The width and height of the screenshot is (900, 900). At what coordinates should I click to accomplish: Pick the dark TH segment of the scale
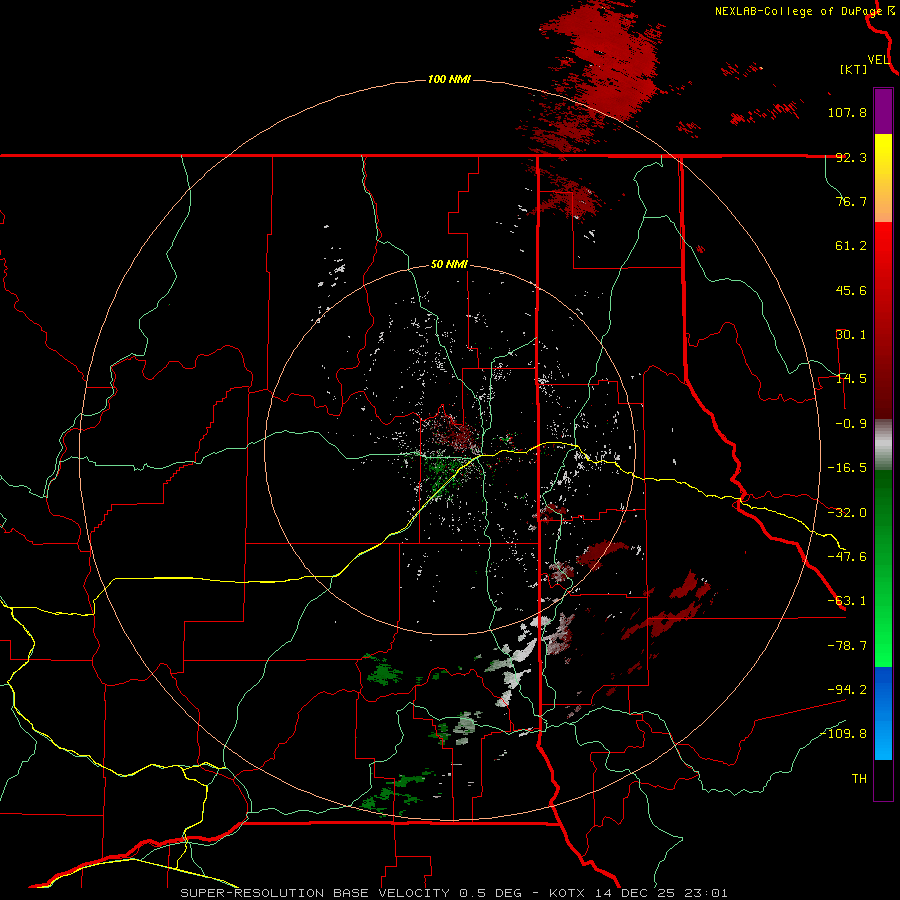[x=883, y=780]
